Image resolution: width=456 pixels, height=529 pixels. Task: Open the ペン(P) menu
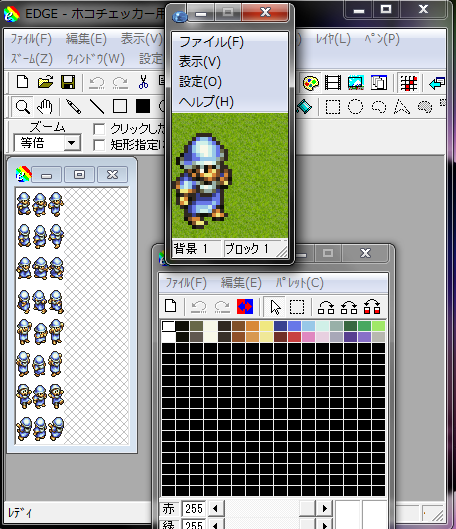382,39
